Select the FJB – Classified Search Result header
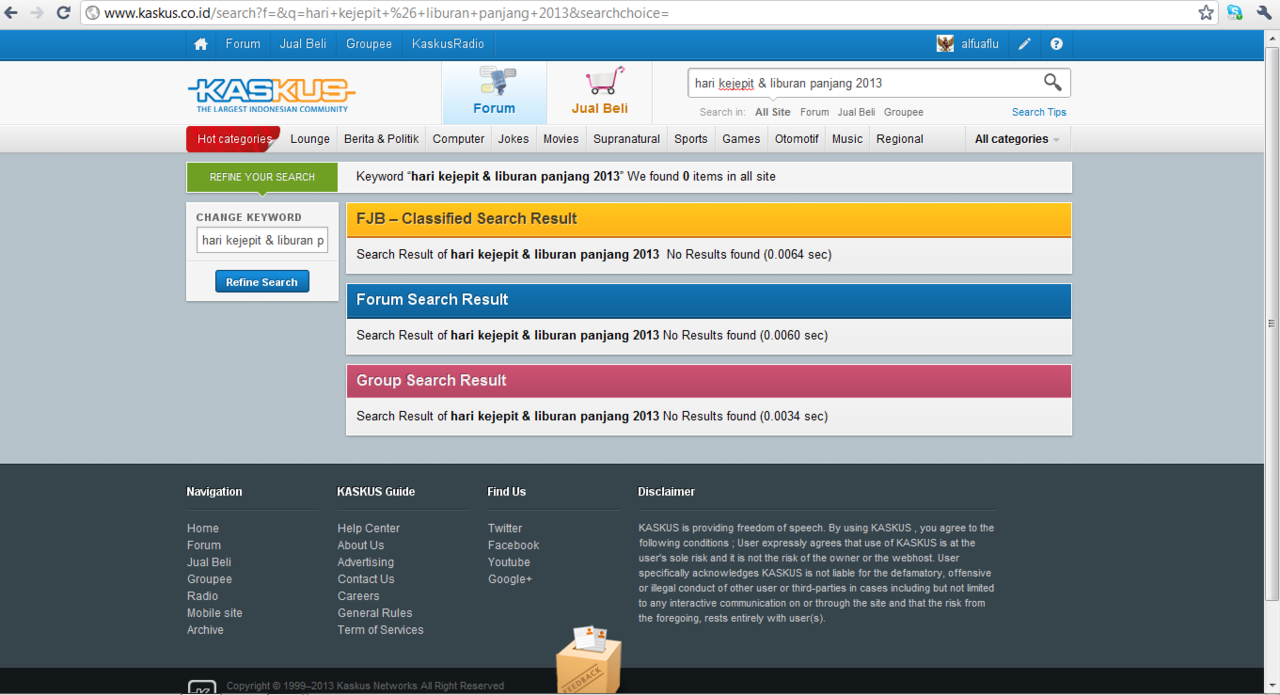Viewport: 1280px width, 695px height. 709,219
